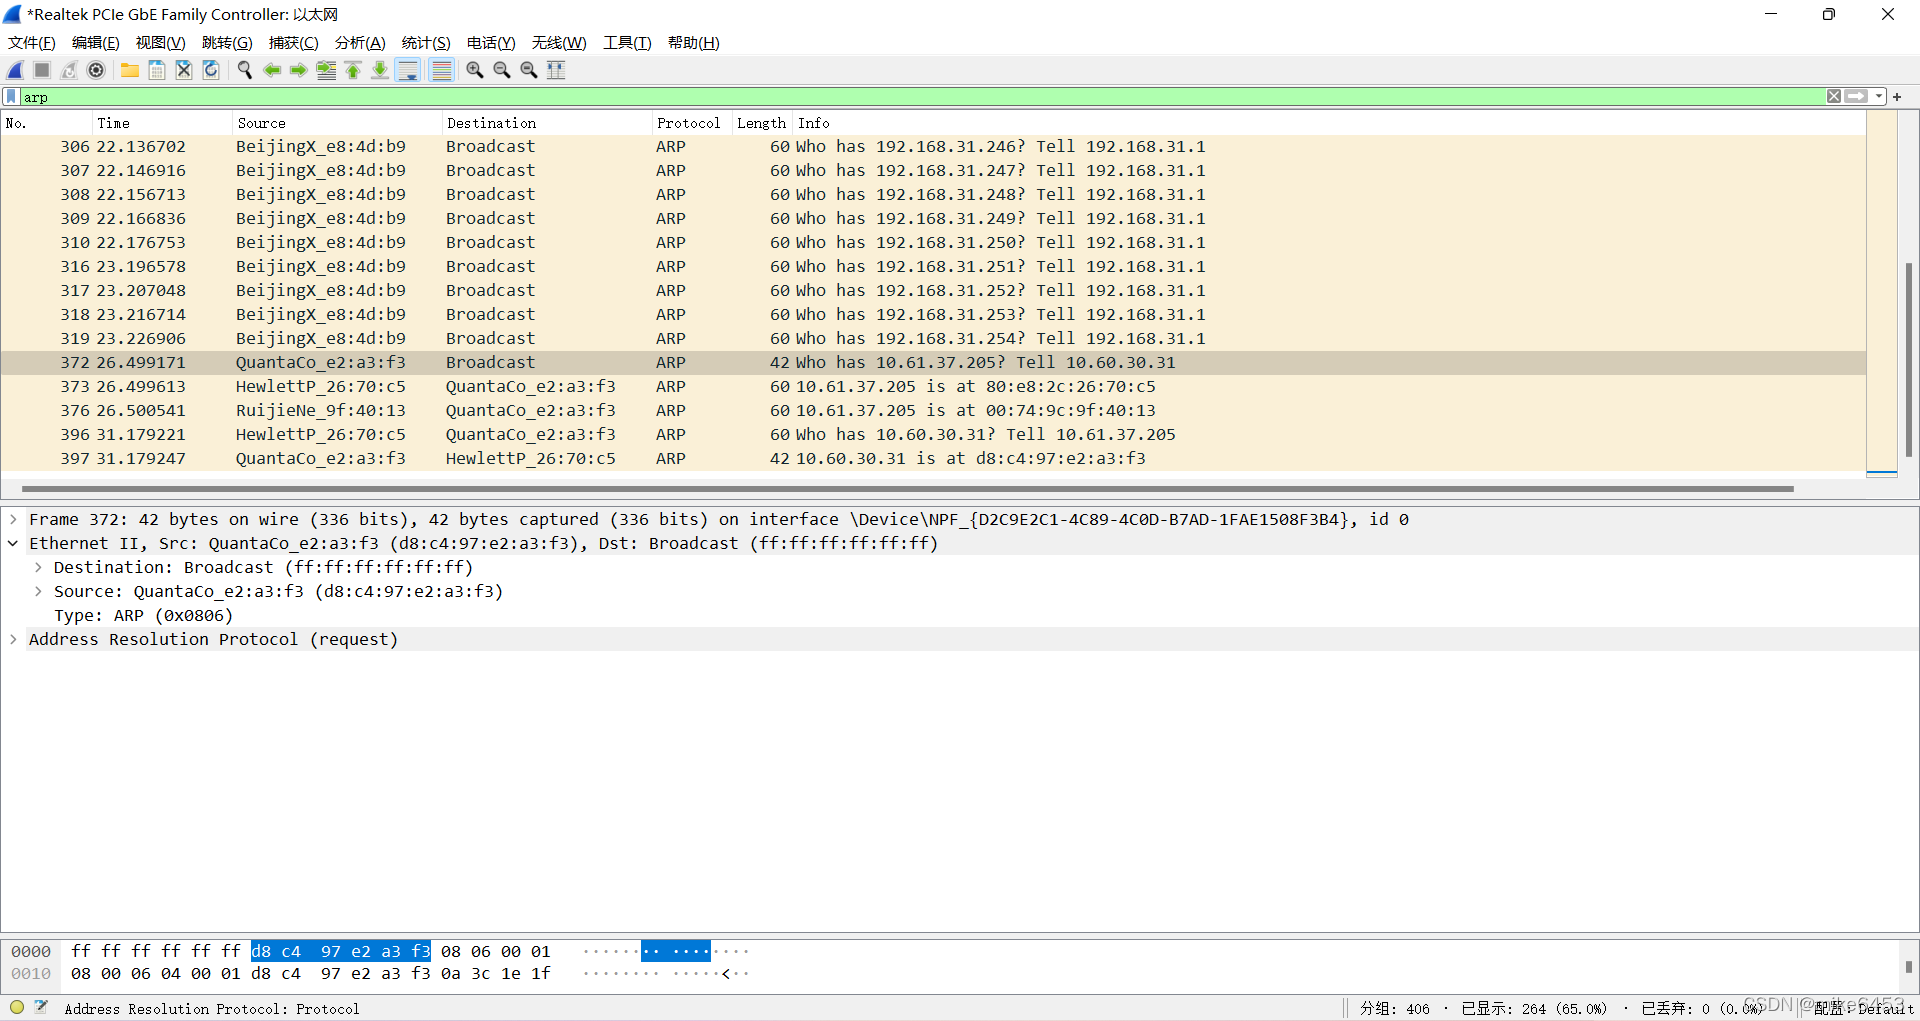Collapse the Ethernet II section
1920x1021 pixels.
13,544
